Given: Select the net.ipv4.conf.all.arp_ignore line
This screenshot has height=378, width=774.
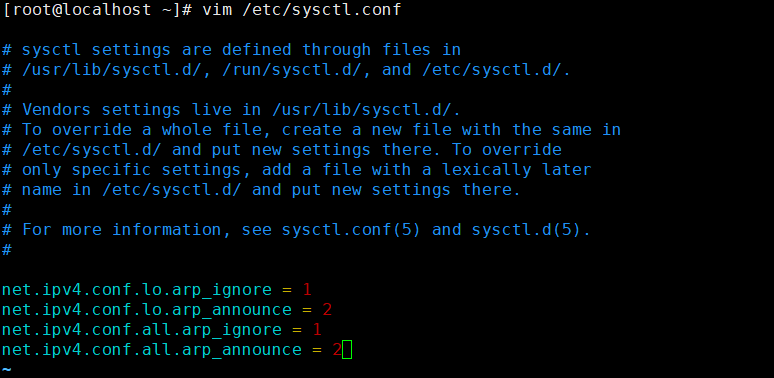Looking at the screenshot, I should (162, 330).
